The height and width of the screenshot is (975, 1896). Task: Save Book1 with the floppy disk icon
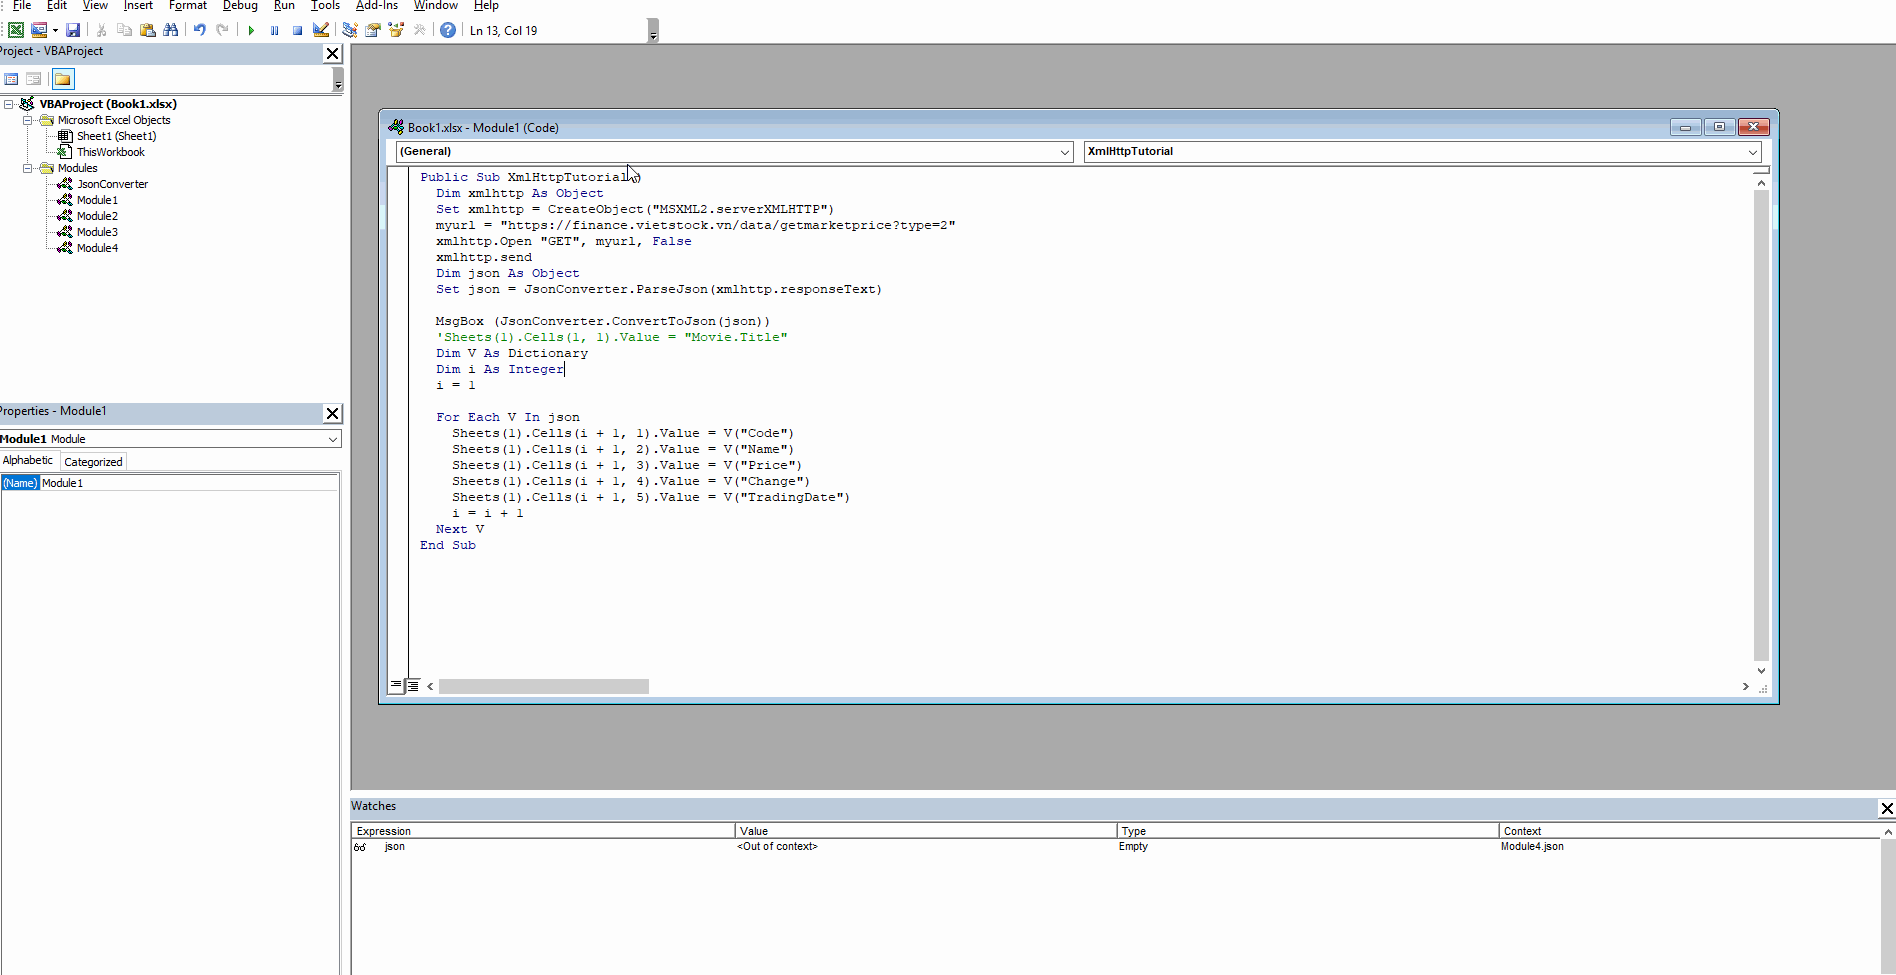(73, 30)
